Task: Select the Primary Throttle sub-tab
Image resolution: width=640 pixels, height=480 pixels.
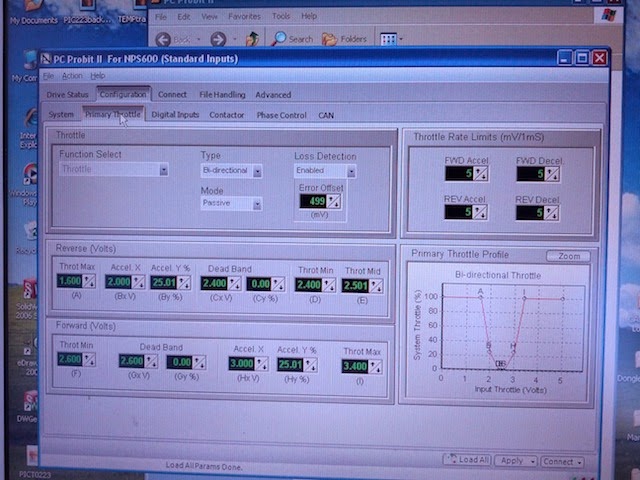Action: (x=113, y=114)
